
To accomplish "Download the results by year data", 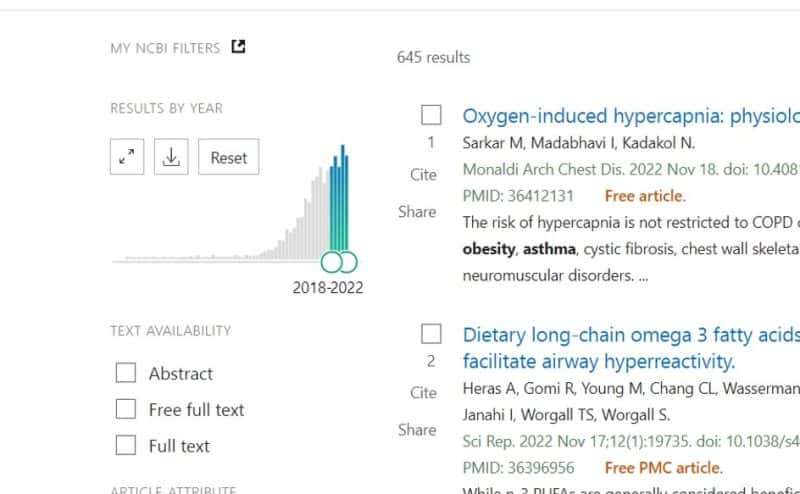I will pos(171,157).
